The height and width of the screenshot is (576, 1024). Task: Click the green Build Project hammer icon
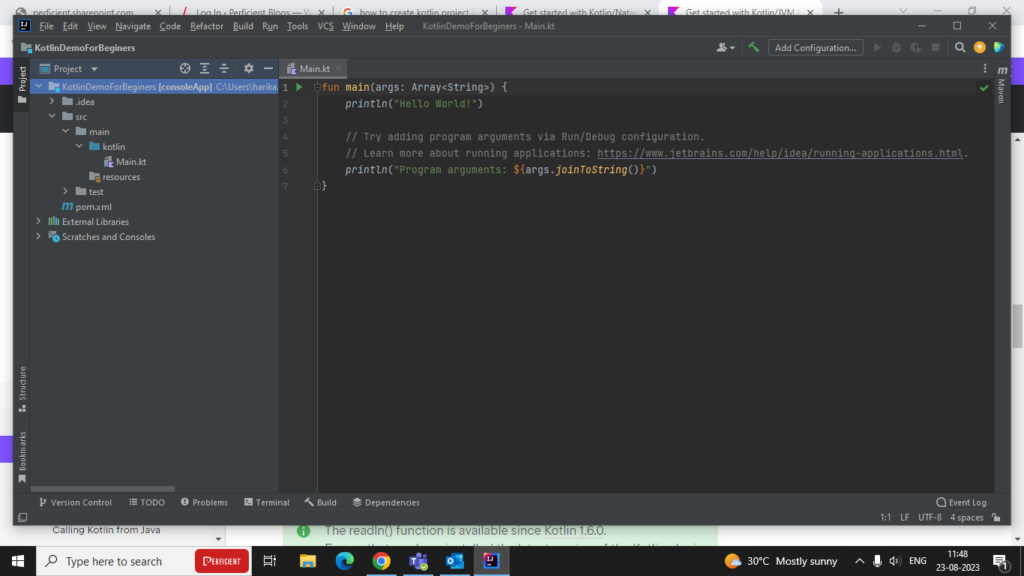(x=754, y=47)
